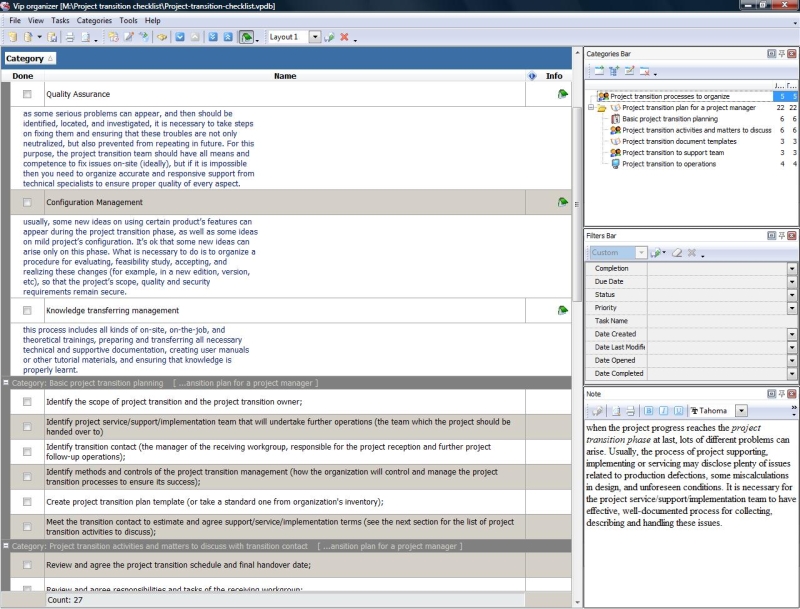The height and width of the screenshot is (609, 800).
Task: Toggle Italic in the Note panel toolbar
Action: [663, 410]
